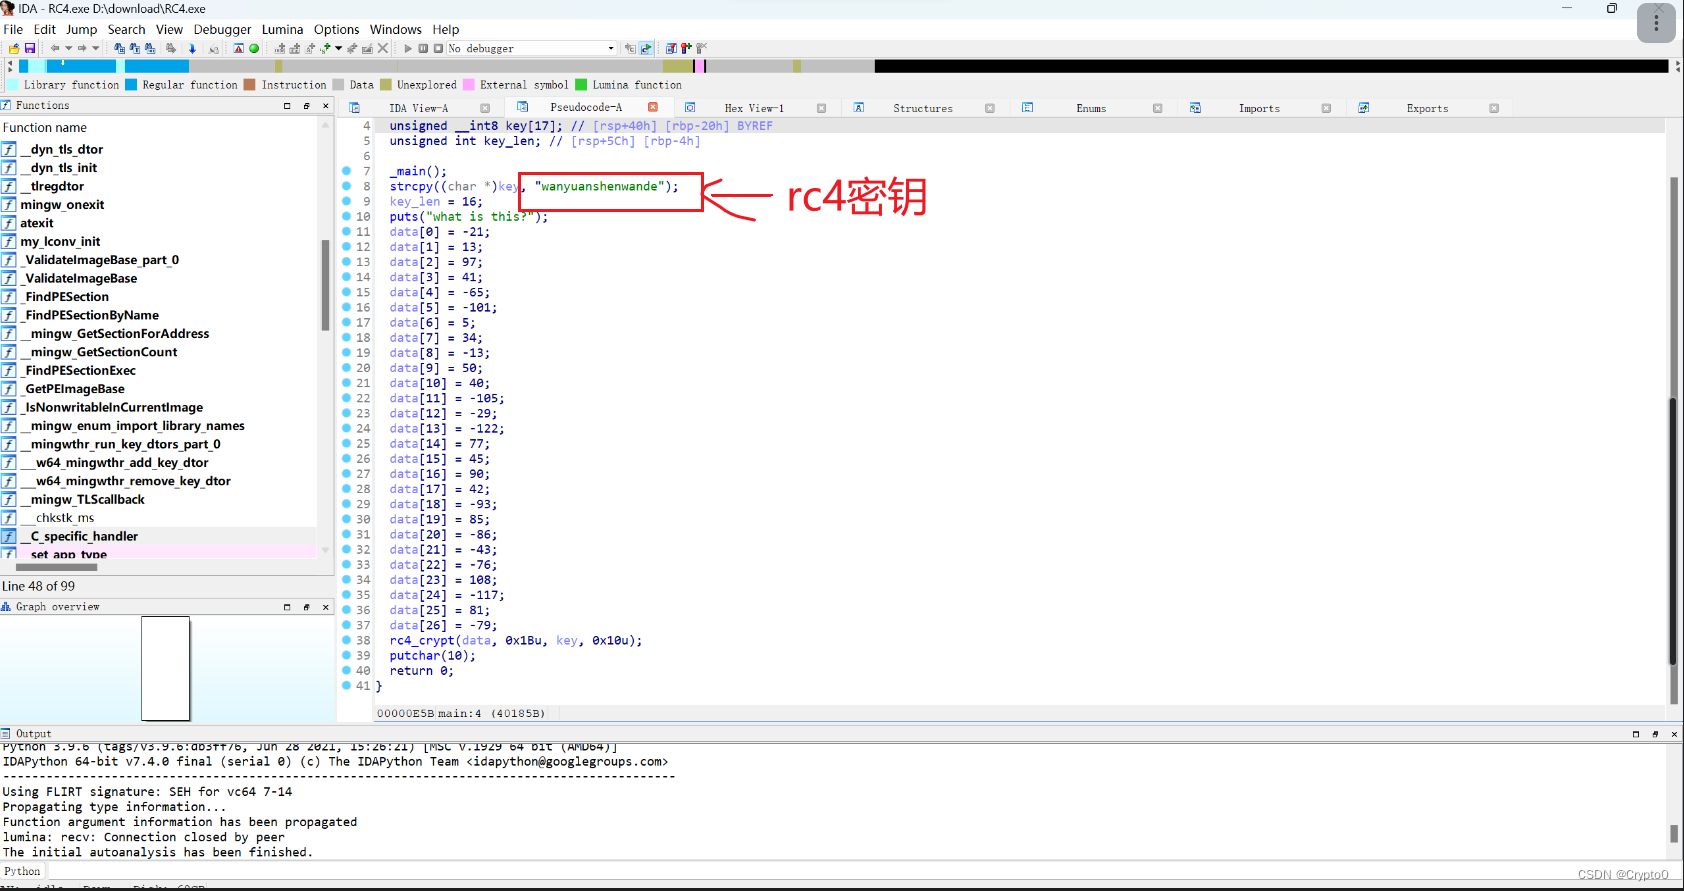Float the Functions panel using its dock icon
1684x891 pixels.
(306, 105)
